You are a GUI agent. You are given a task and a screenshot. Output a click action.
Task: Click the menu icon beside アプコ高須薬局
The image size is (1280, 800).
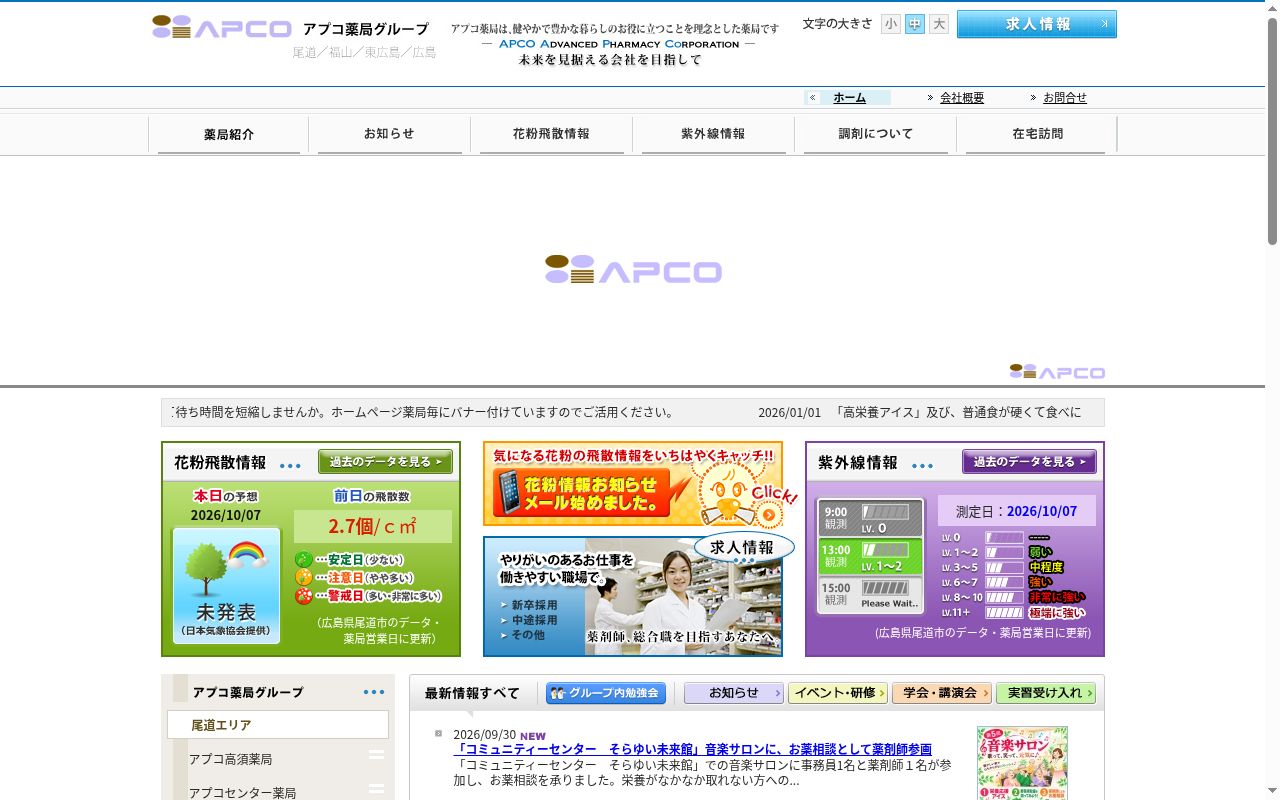tap(376, 756)
